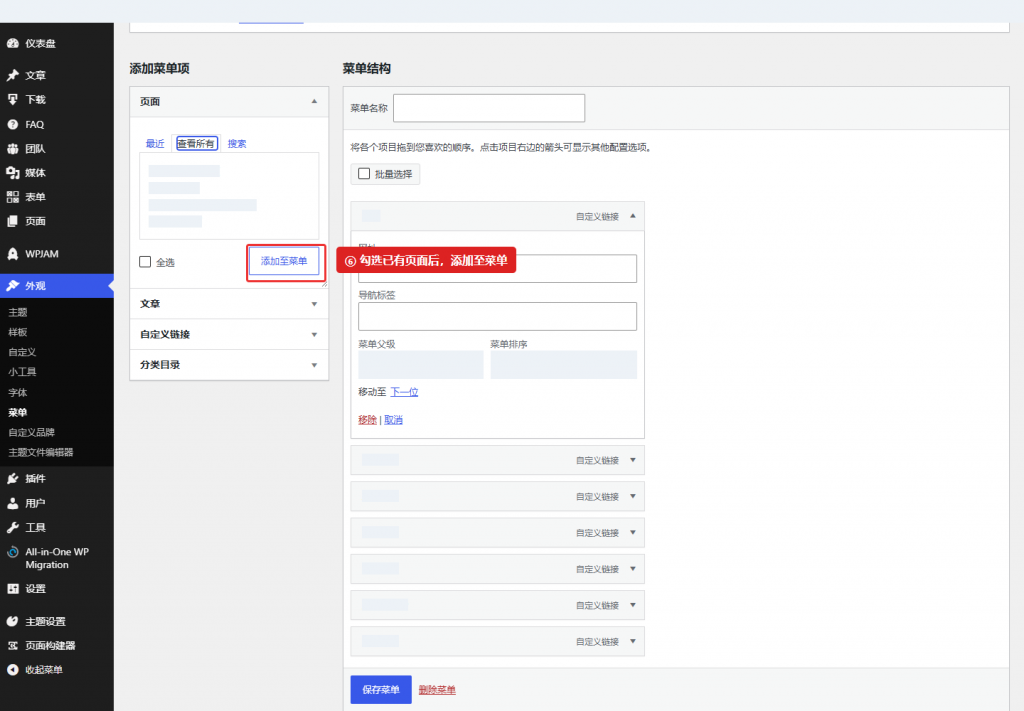
Task: Click the 添加至菜单 button
Action: [x=284, y=261]
